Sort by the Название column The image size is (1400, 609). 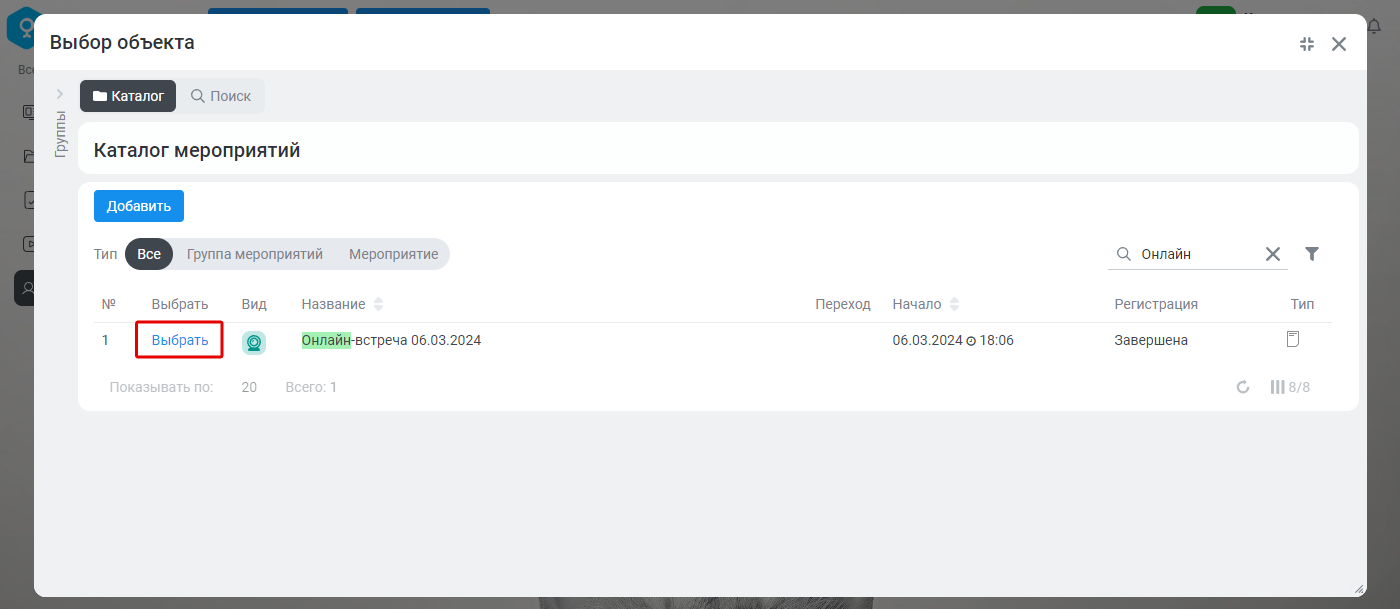(x=342, y=304)
